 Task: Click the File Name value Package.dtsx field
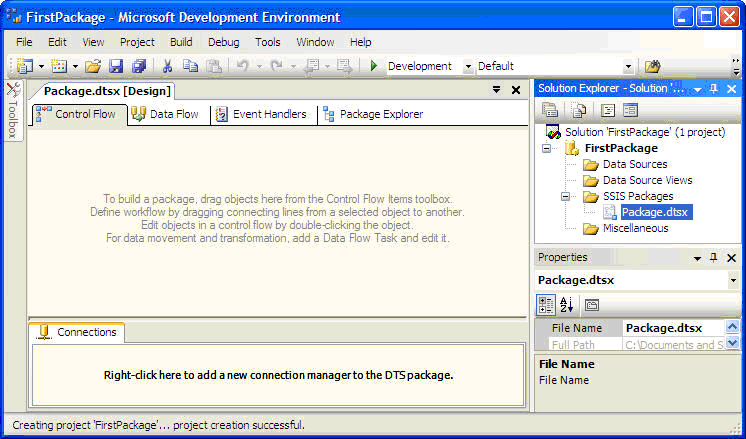tap(673, 328)
